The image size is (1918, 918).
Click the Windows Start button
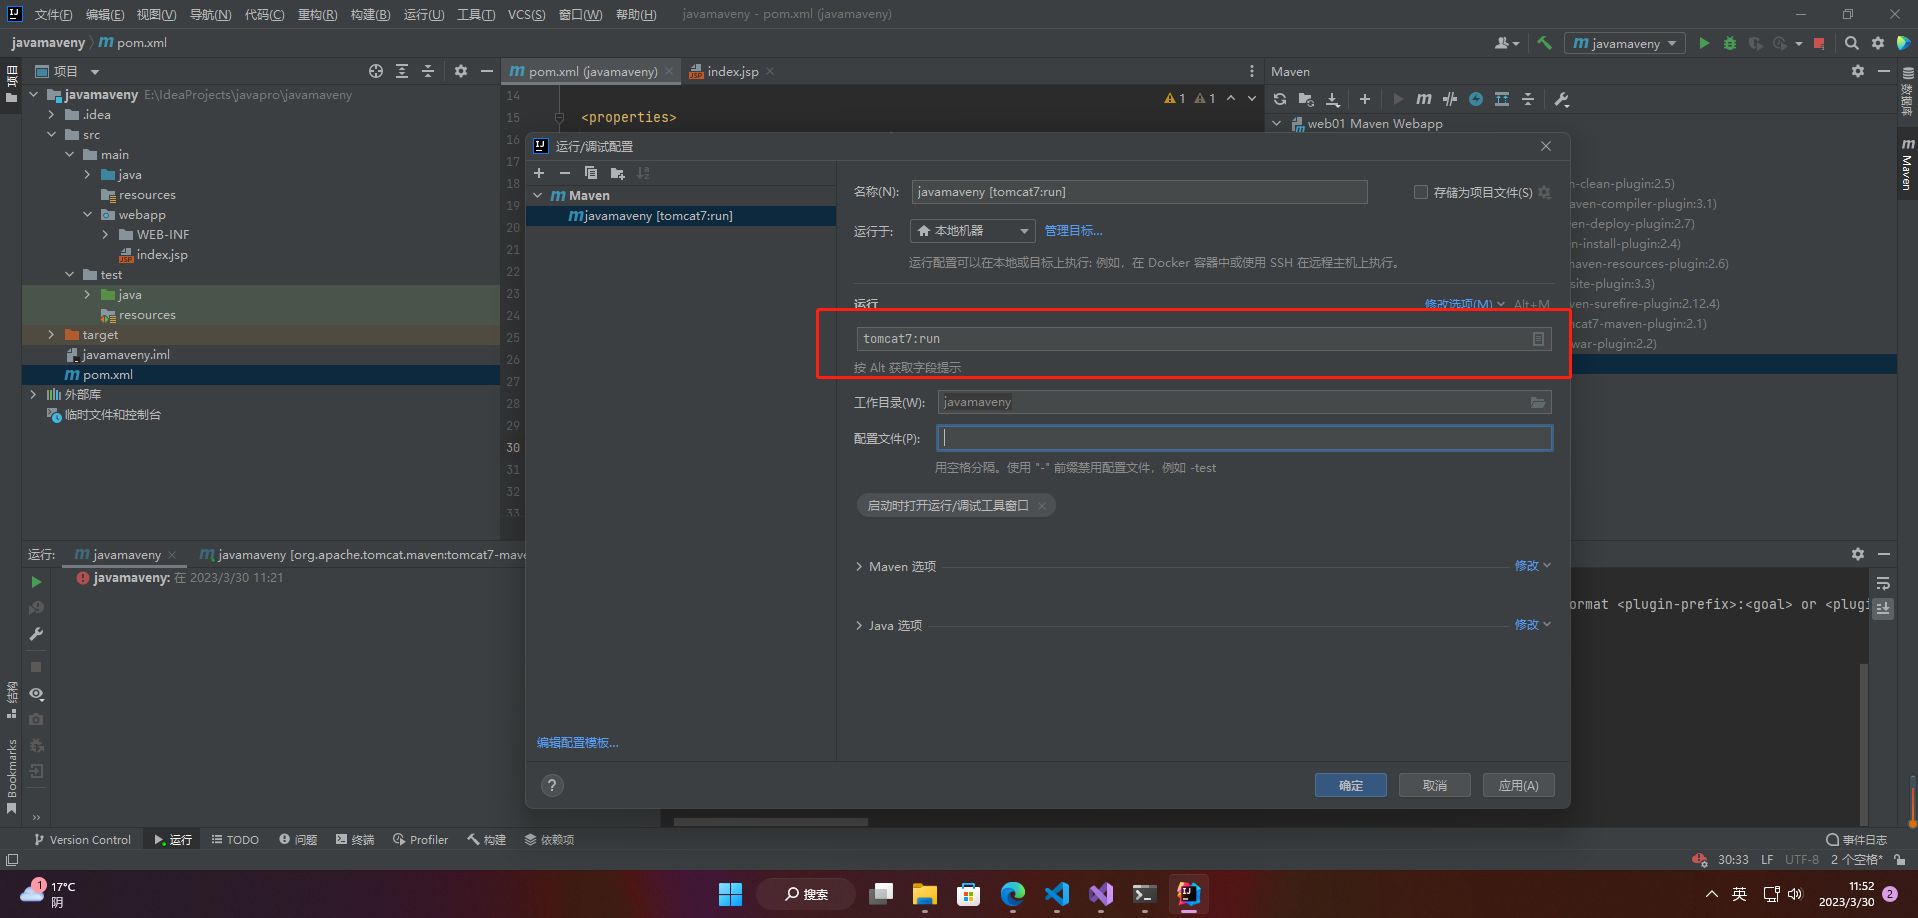731,894
